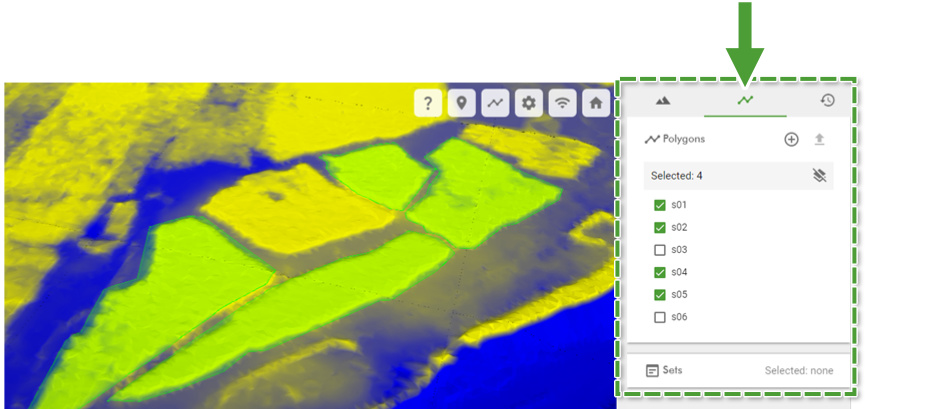Image resolution: width=931 pixels, height=409 pixels.
Task: Uncheck the s04 polygon checkbox
Action: tap(659, 272)
